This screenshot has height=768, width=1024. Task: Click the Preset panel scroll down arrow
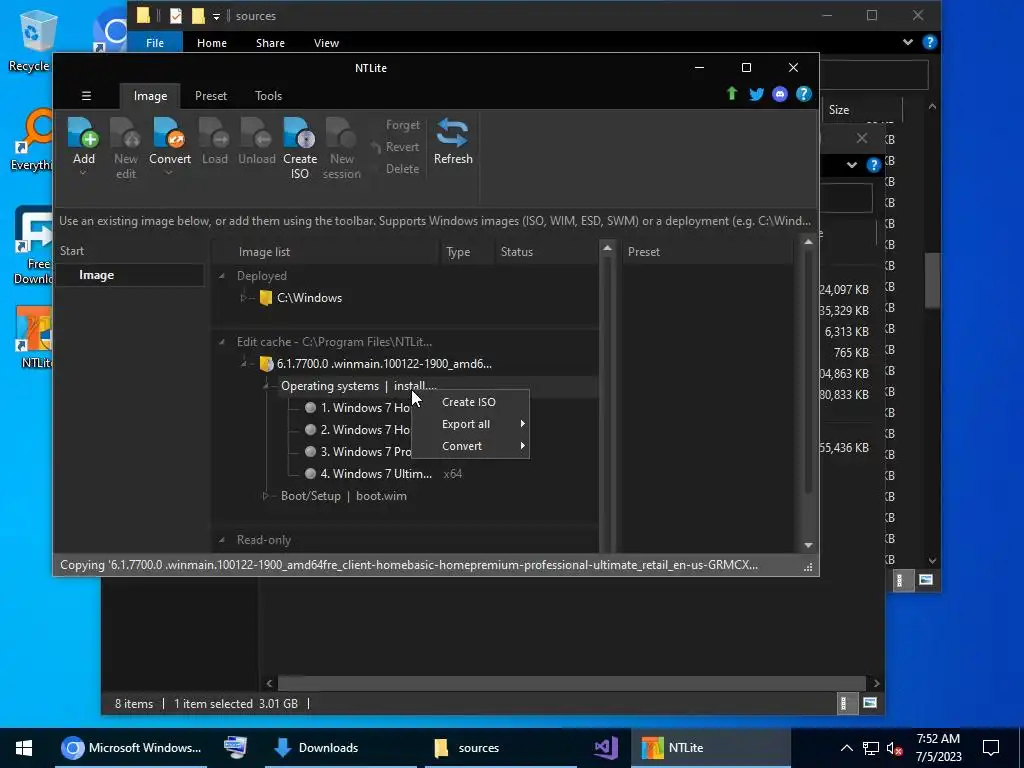click(x=808, y=545)
